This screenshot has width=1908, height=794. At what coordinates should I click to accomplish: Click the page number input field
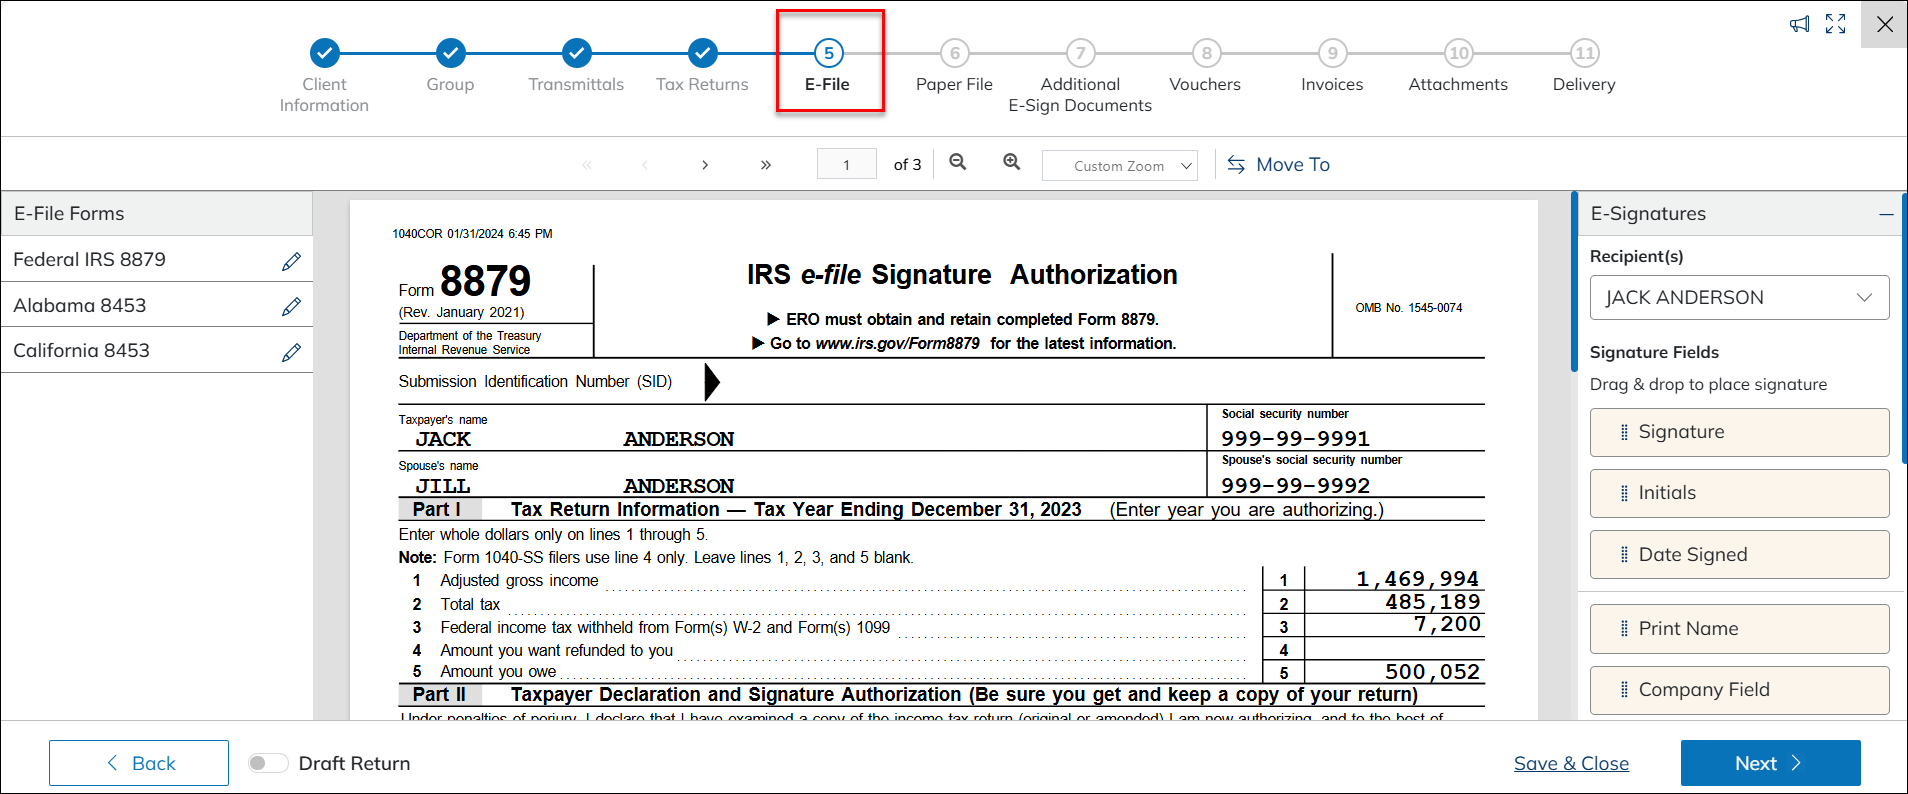click(846, 165)
